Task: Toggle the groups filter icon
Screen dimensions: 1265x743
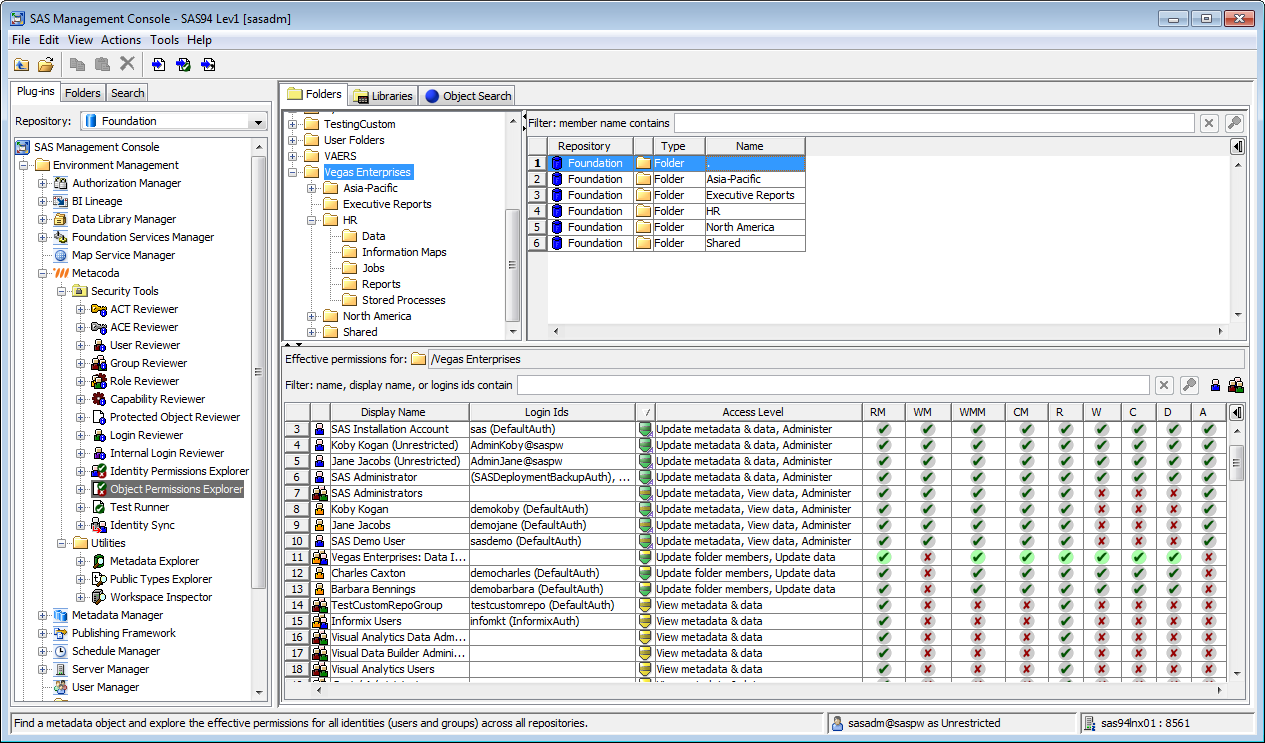Action: (x=1236, y=385)
